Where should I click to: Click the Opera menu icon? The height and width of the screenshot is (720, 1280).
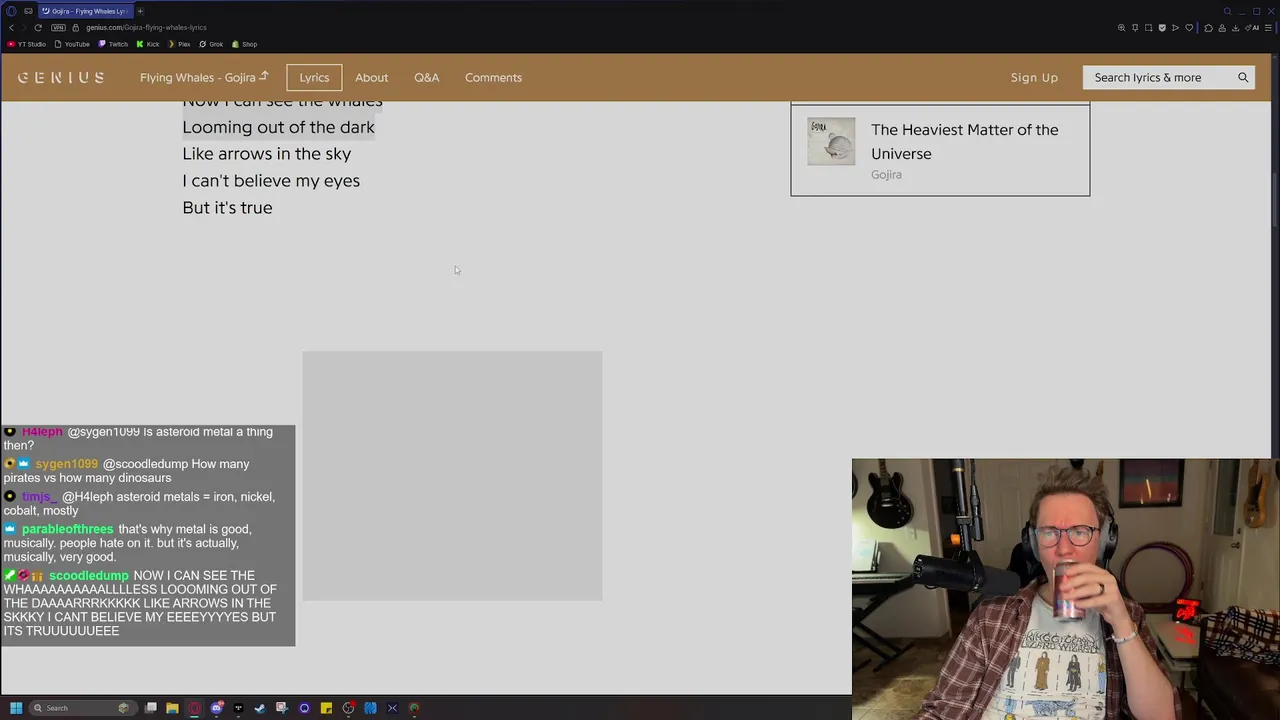tap(11, 11)
